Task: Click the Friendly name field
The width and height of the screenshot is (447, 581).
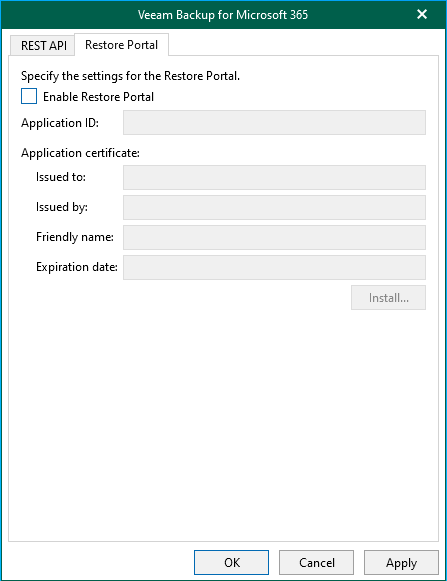Action: 274,238
